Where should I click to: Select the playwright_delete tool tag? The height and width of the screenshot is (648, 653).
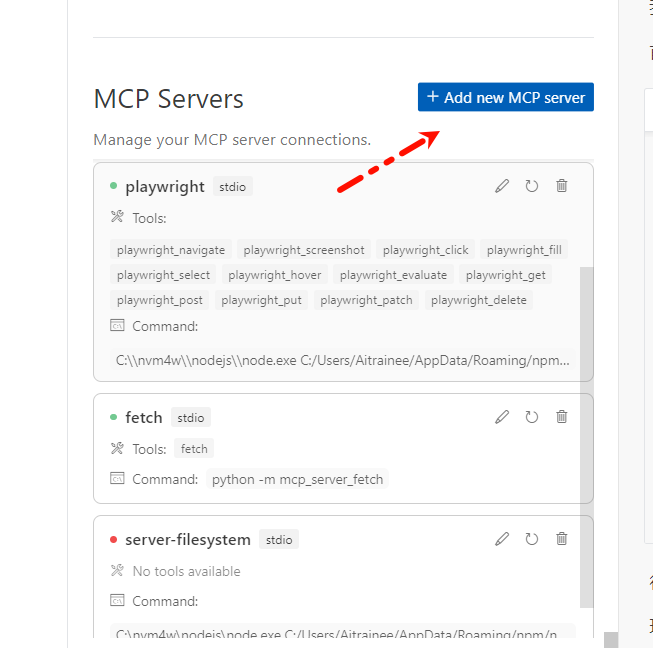click(479, 300)
